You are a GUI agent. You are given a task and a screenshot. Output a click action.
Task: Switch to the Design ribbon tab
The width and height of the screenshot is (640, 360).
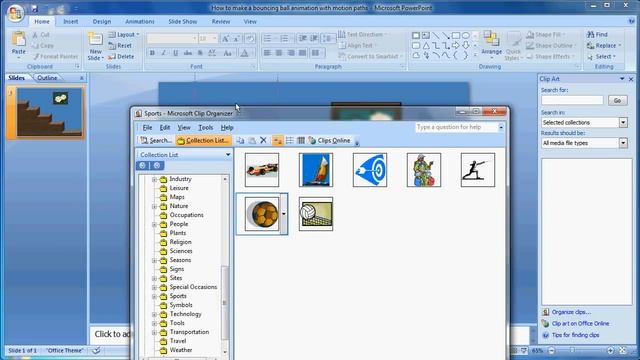click(x=102, y=21)
